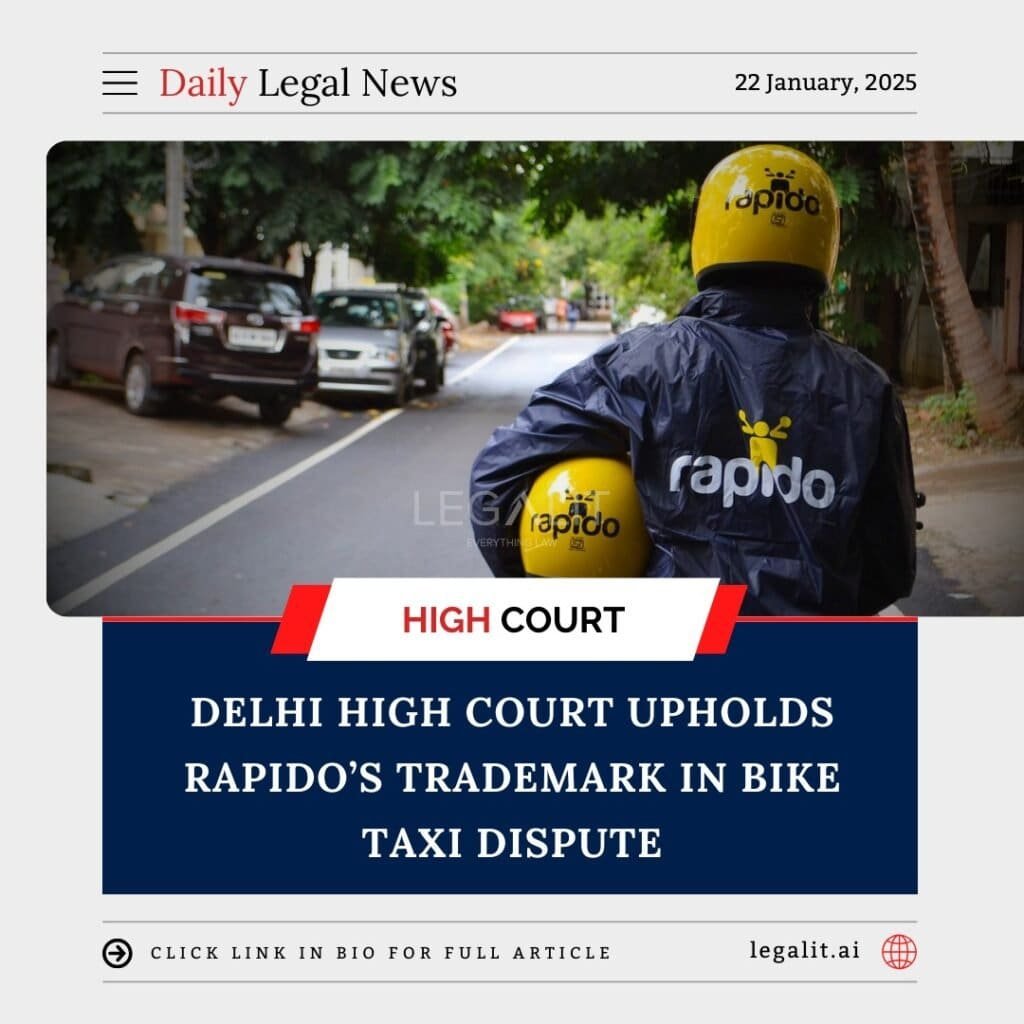The width and height of the screenshot is (1024, 1024).
Task: Select the HIGH COURT category label
Action: [513, 620]
